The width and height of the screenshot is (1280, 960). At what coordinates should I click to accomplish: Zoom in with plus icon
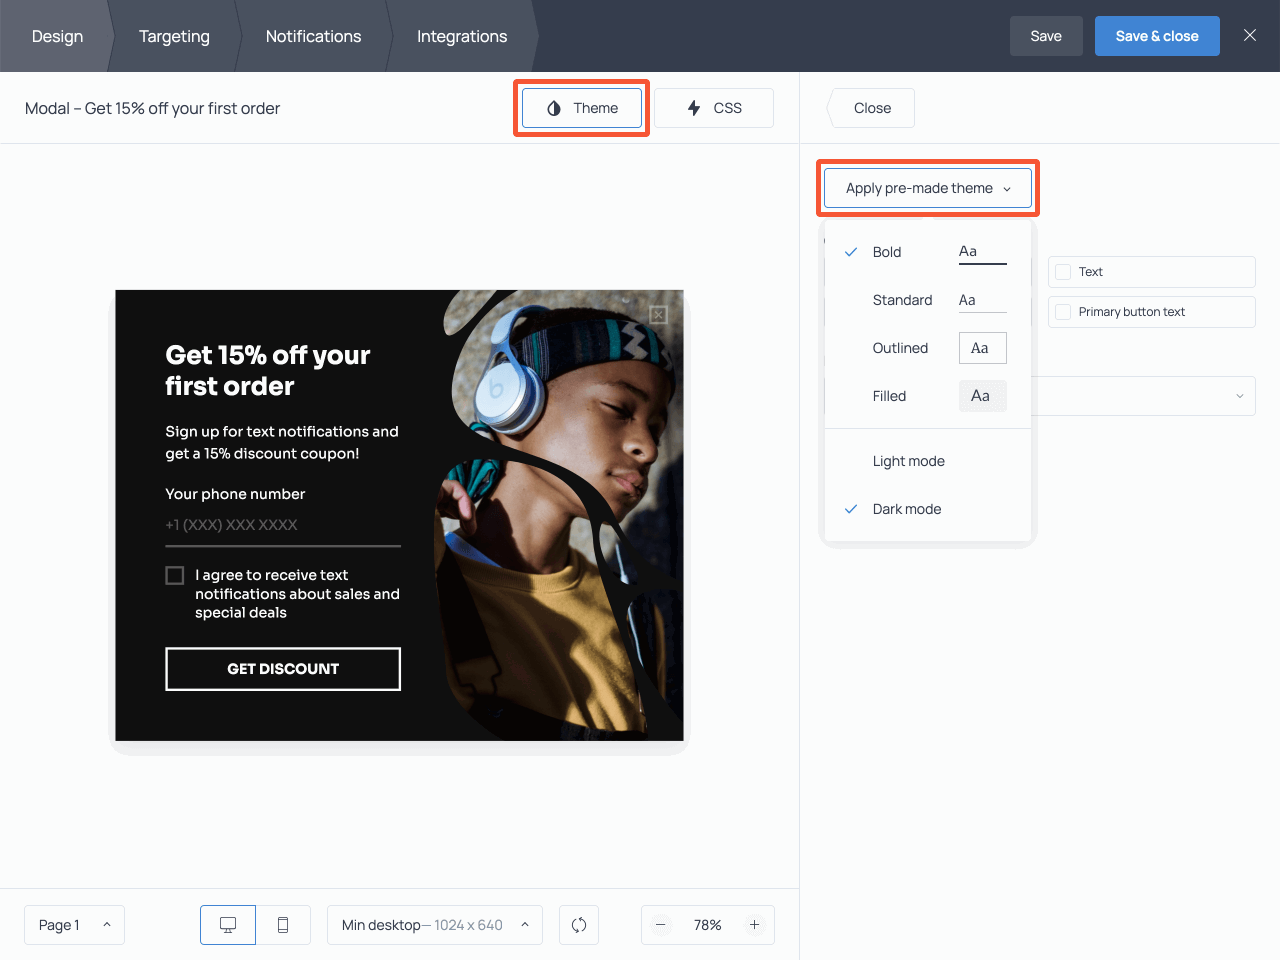(755, 925)
